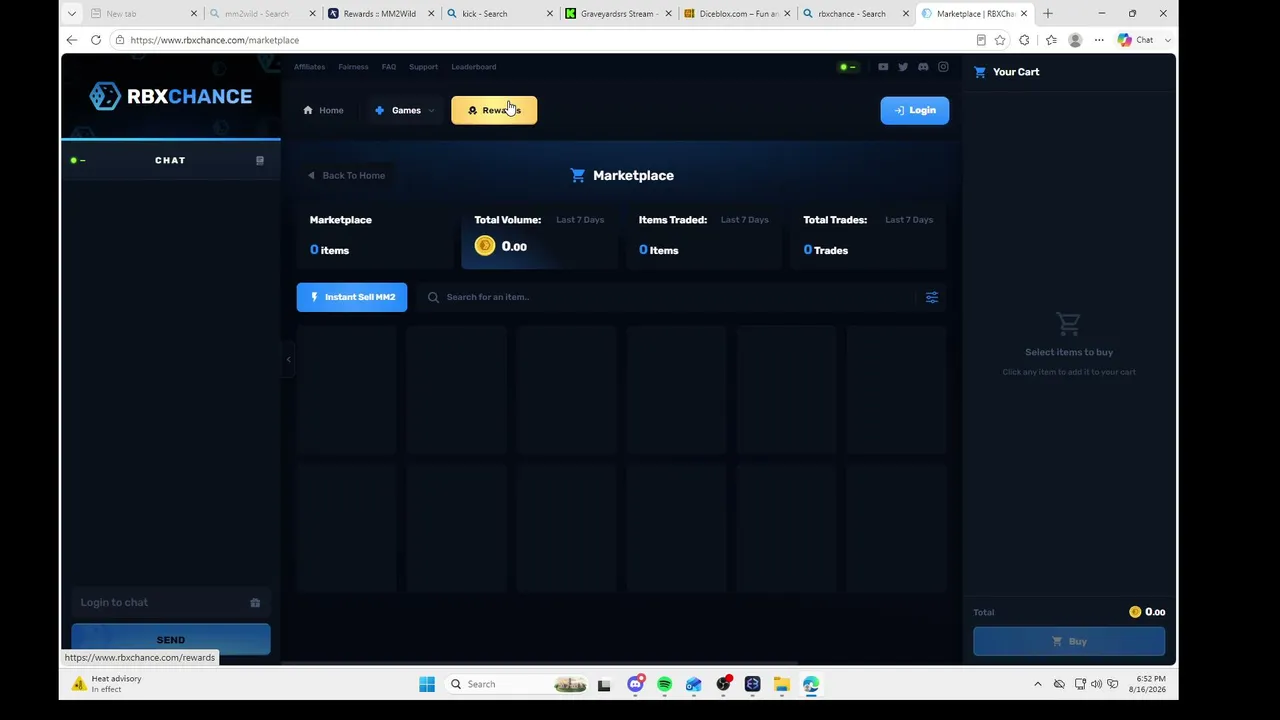Switch to Rewards :: MM2Wild tab
Screen dimensions: 1280x720
(382, 14)
